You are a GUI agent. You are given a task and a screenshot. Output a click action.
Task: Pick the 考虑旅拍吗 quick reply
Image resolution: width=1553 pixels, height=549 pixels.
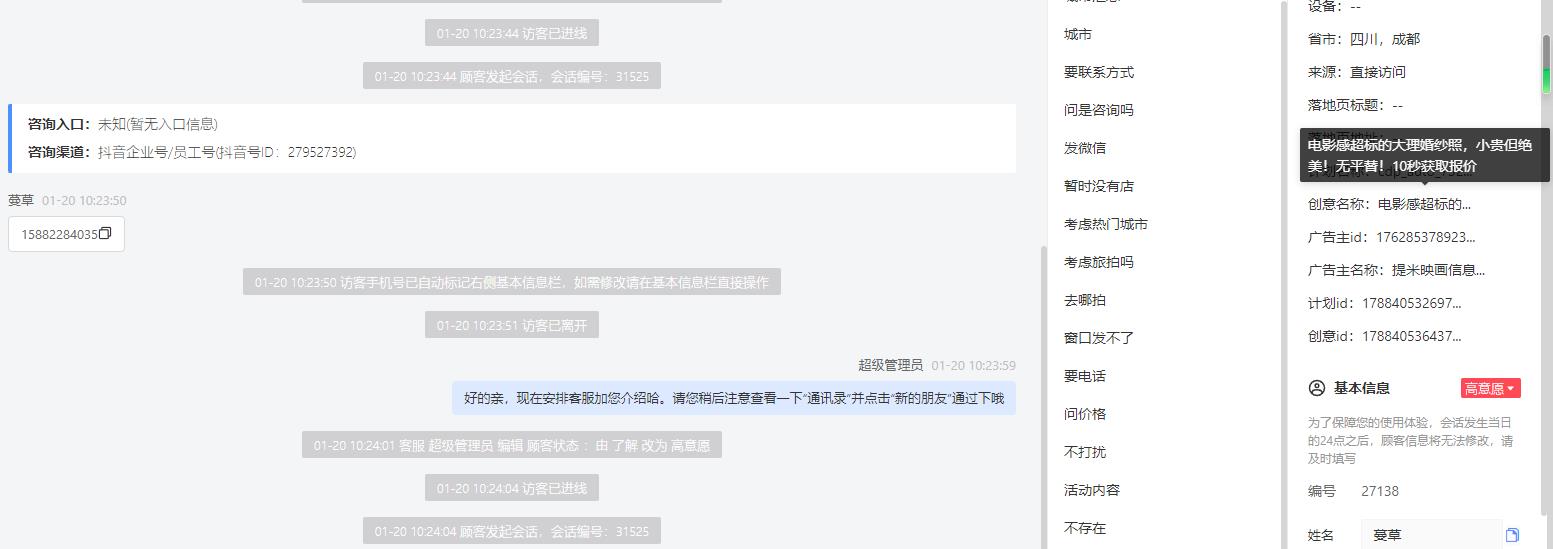[1099, 262]
